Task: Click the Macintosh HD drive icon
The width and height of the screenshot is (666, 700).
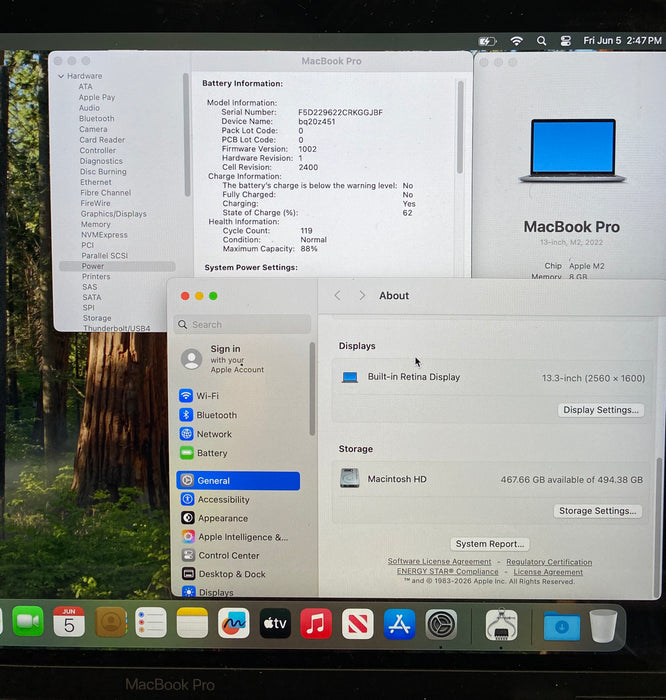Action: tap(350, 478)
